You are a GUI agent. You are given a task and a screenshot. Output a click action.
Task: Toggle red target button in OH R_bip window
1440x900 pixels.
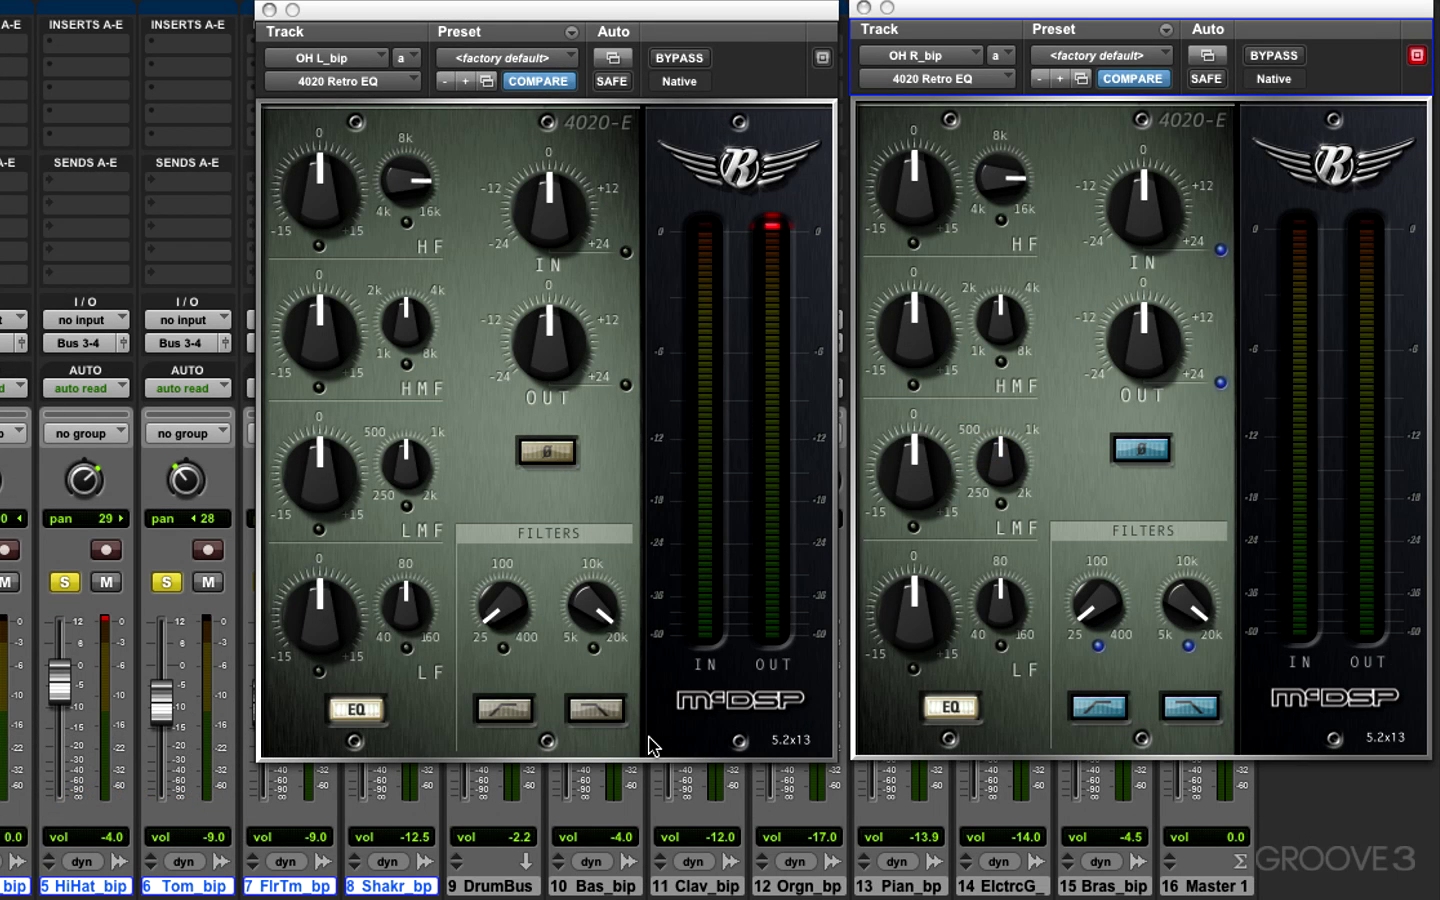pyautogui.click(x=1417, y=56)
